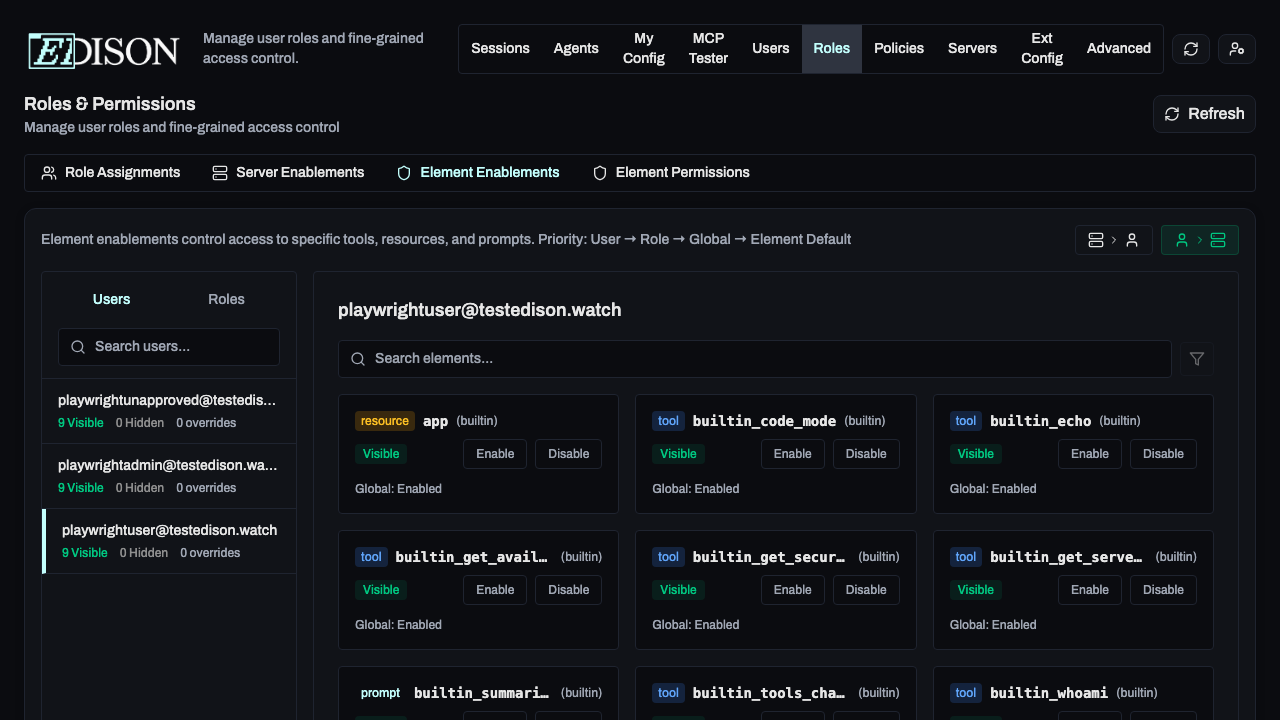Open the user settings icon in header
Viewport: 1280px width, 720px height.
point(1236,49)
